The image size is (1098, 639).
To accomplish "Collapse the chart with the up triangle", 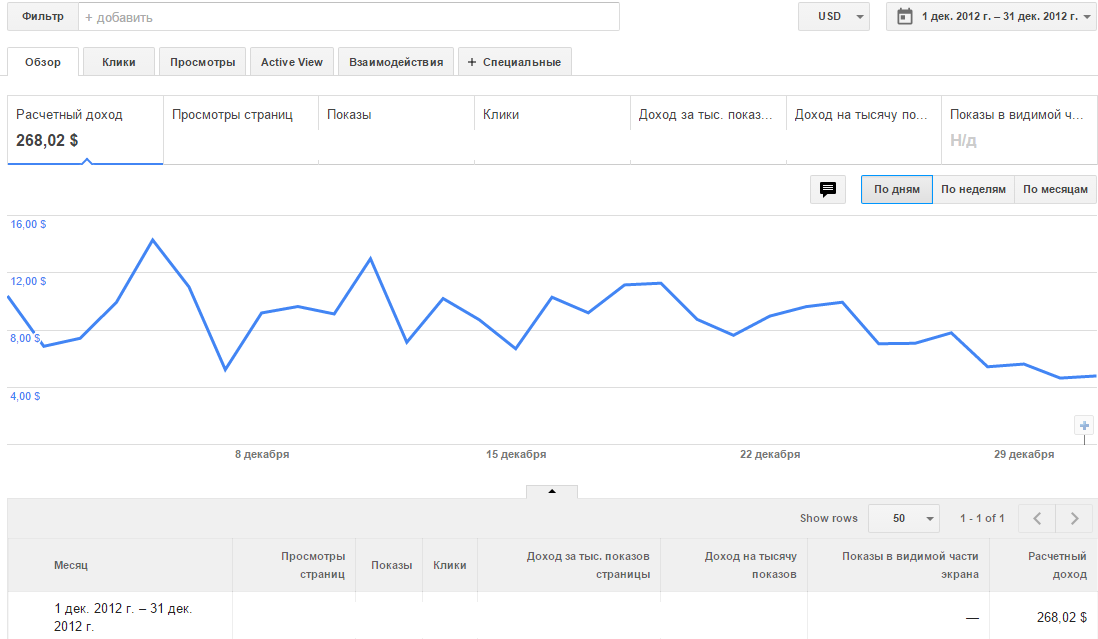I will pos(552,491).
